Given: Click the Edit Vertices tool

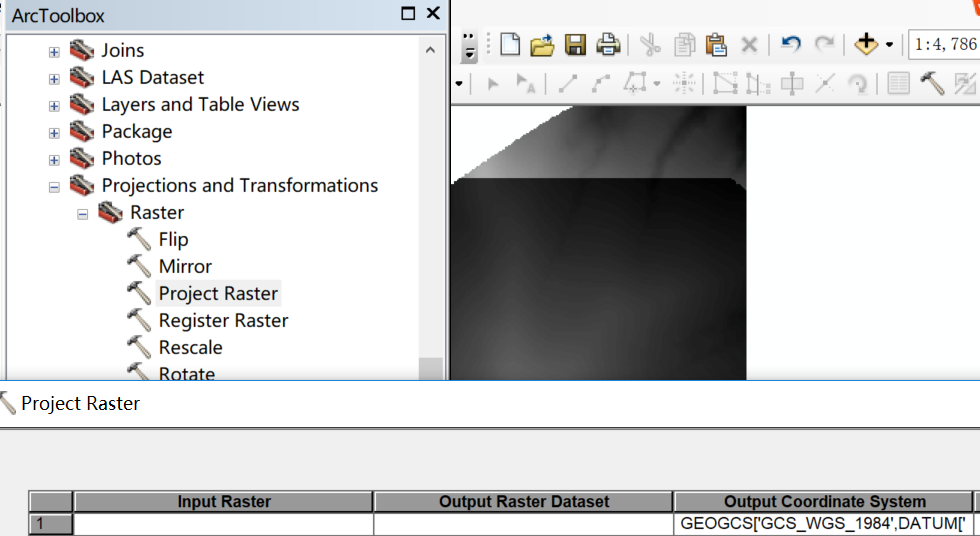Looking at the screenshot, I should [725, 83].
